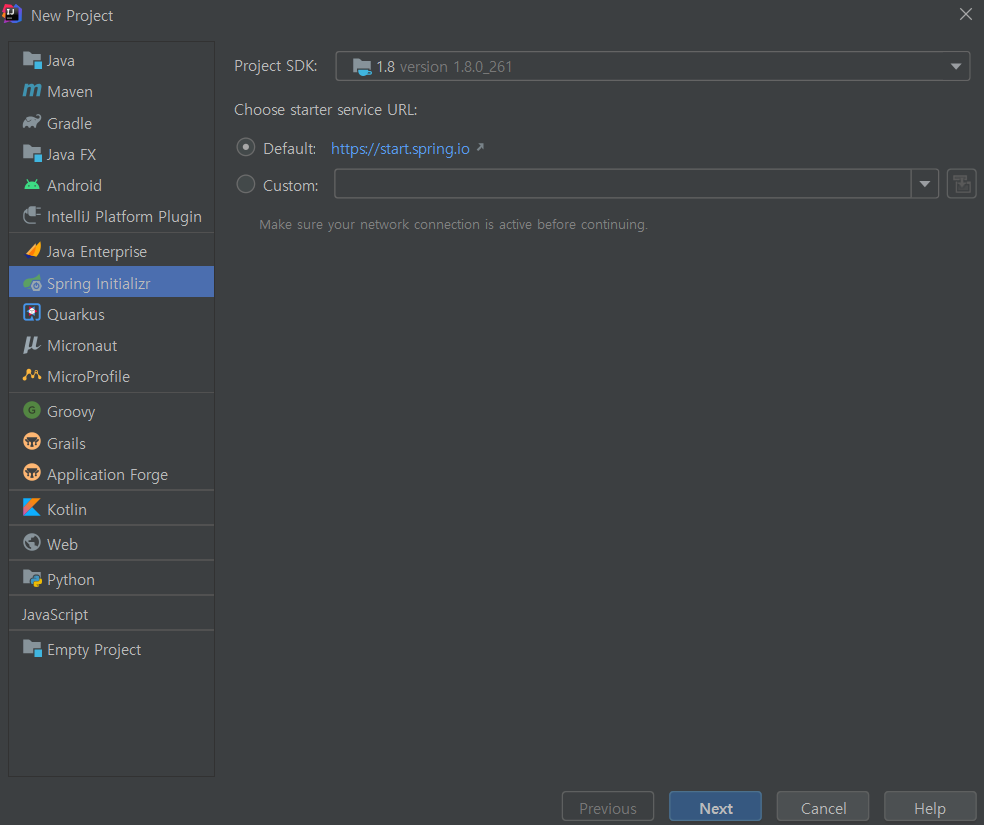This screenshot has height=825, width=984.
Task: Click the Java Enterprise icon
Action: tap(33, 250)
